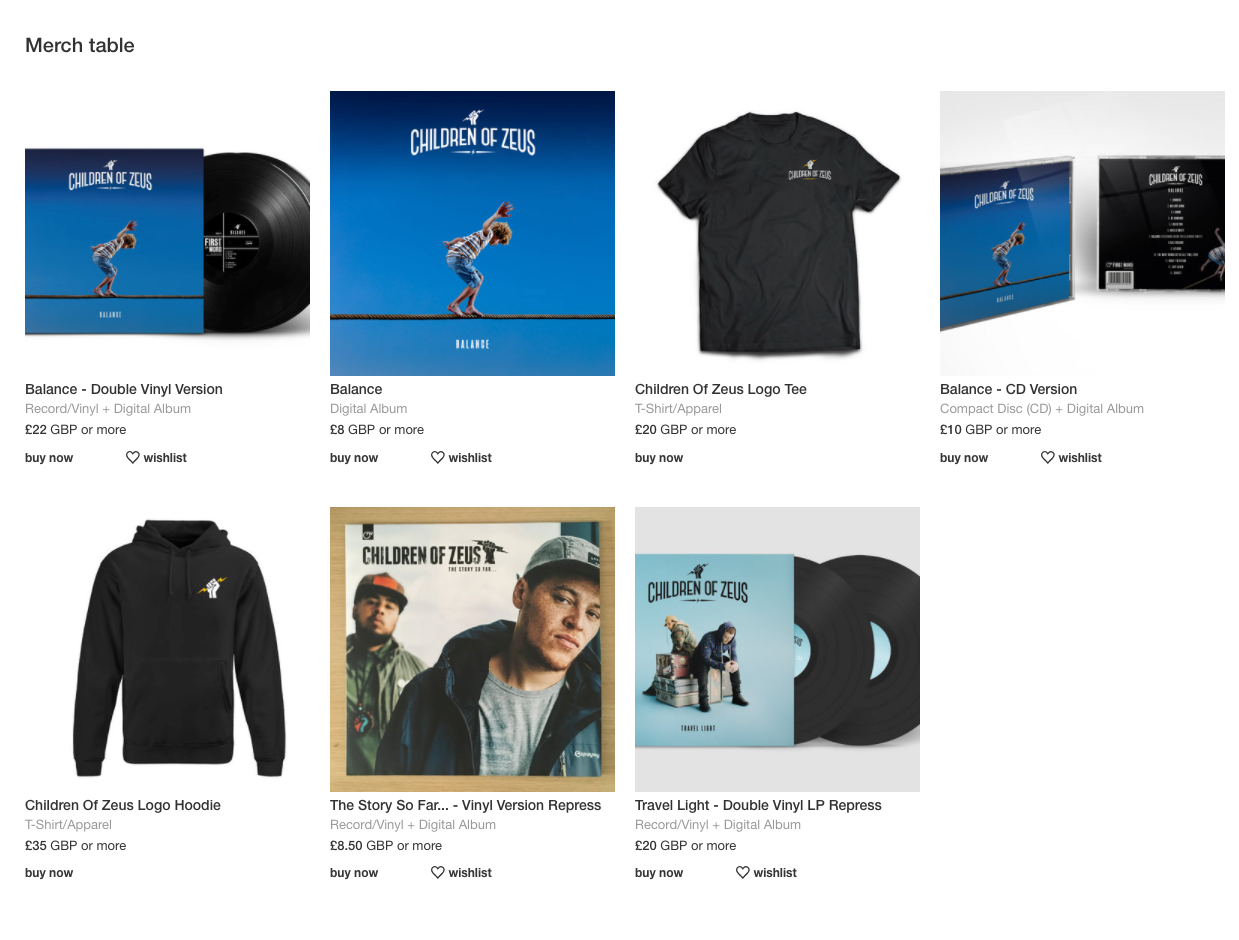The width and height of the screenshot is (1239, 940).
Task: Open 'Children Of Zeus Logo Hoodie' title link
Action: [123, 805]
